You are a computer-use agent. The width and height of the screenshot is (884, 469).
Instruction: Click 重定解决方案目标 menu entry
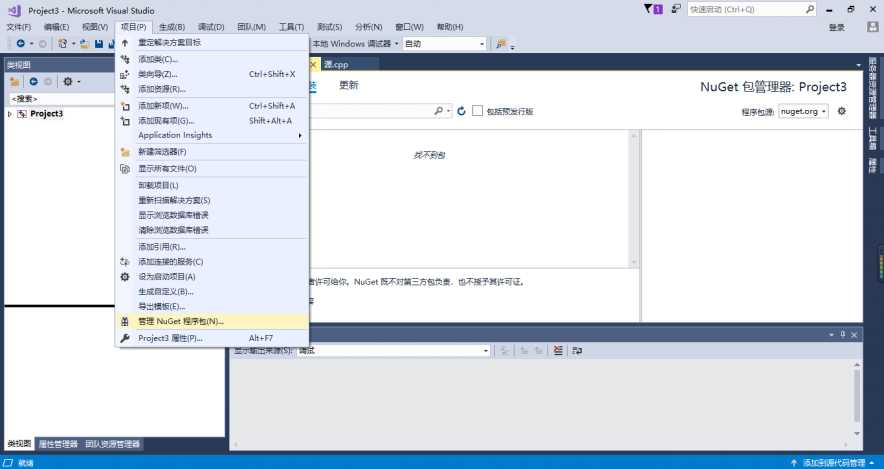169,42
